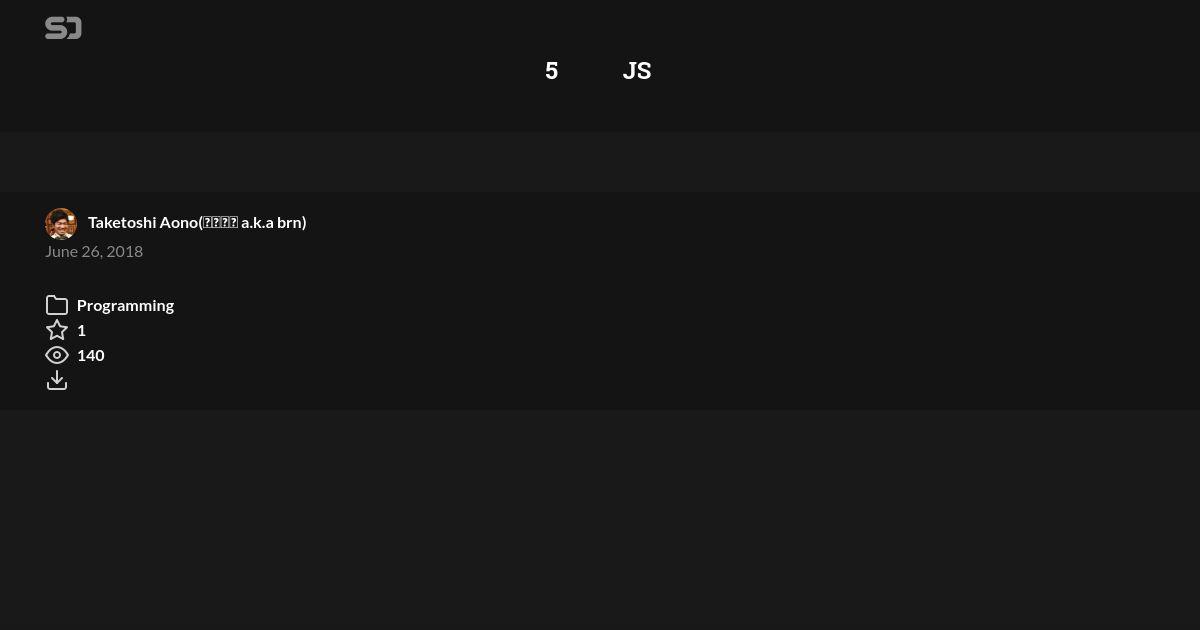This screenshot has height=630, width=1200.
Task: Click the star count number 1
Action: [x=81, y=330]
